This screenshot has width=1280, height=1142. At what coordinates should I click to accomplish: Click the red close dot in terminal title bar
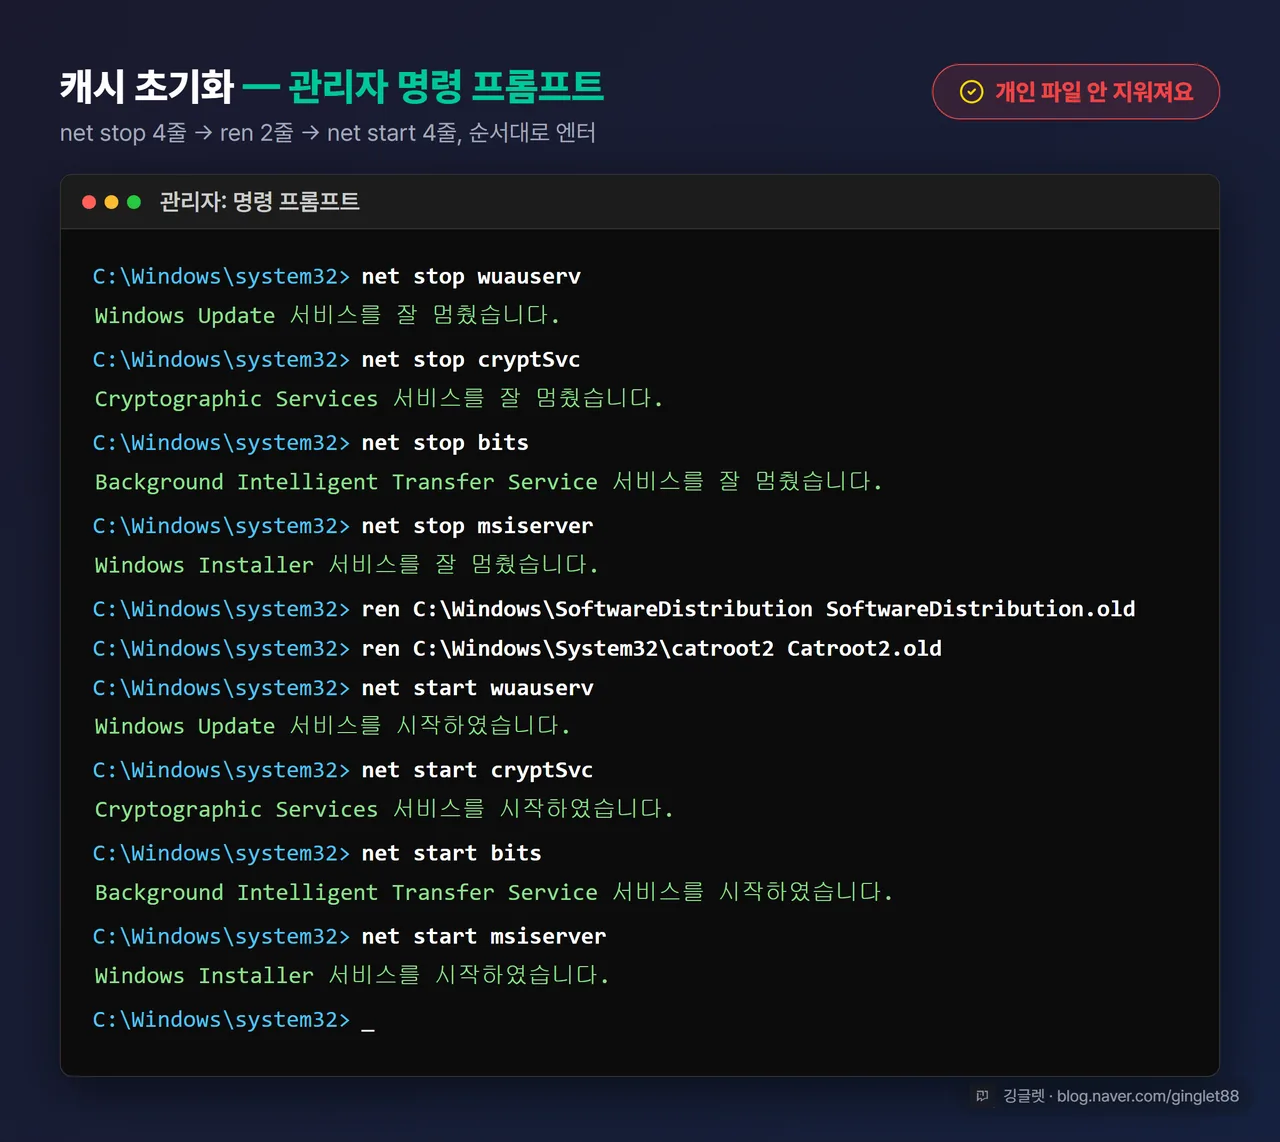pos(89,202)
